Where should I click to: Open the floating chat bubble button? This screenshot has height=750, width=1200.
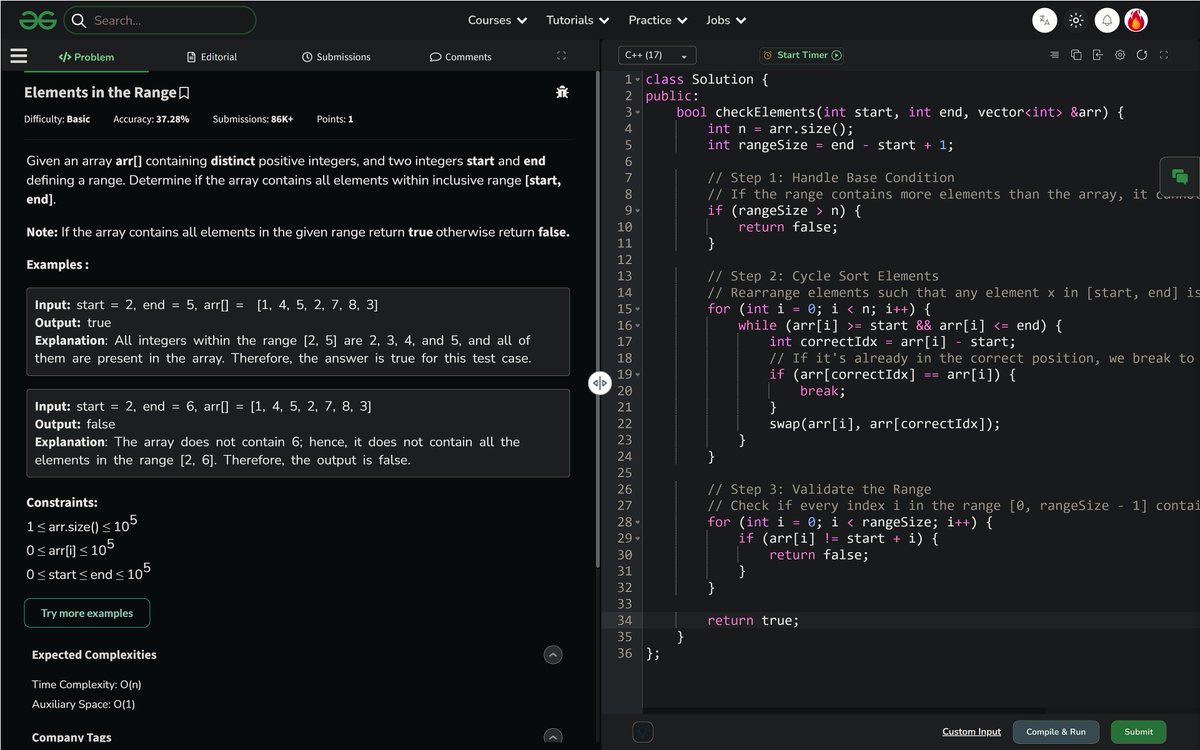click(x=1180, y=177)
